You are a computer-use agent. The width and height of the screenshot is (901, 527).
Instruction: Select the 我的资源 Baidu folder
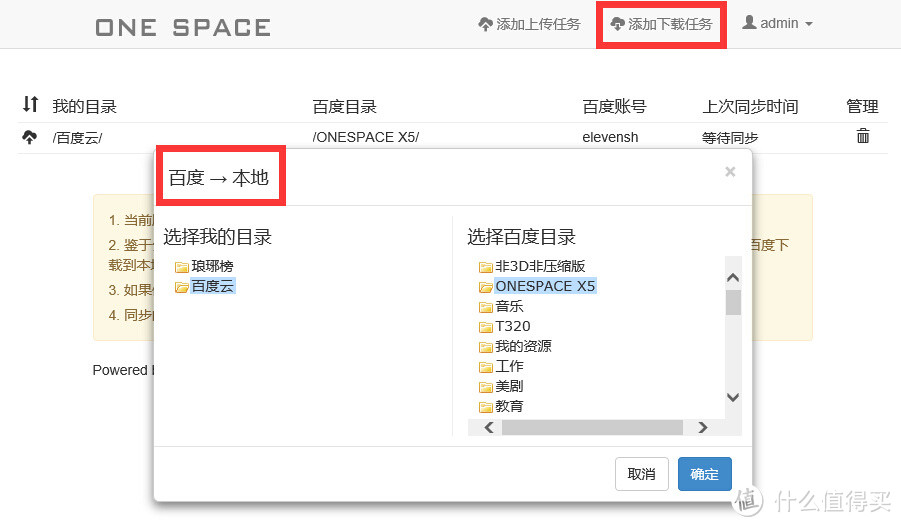click(523, 346)
